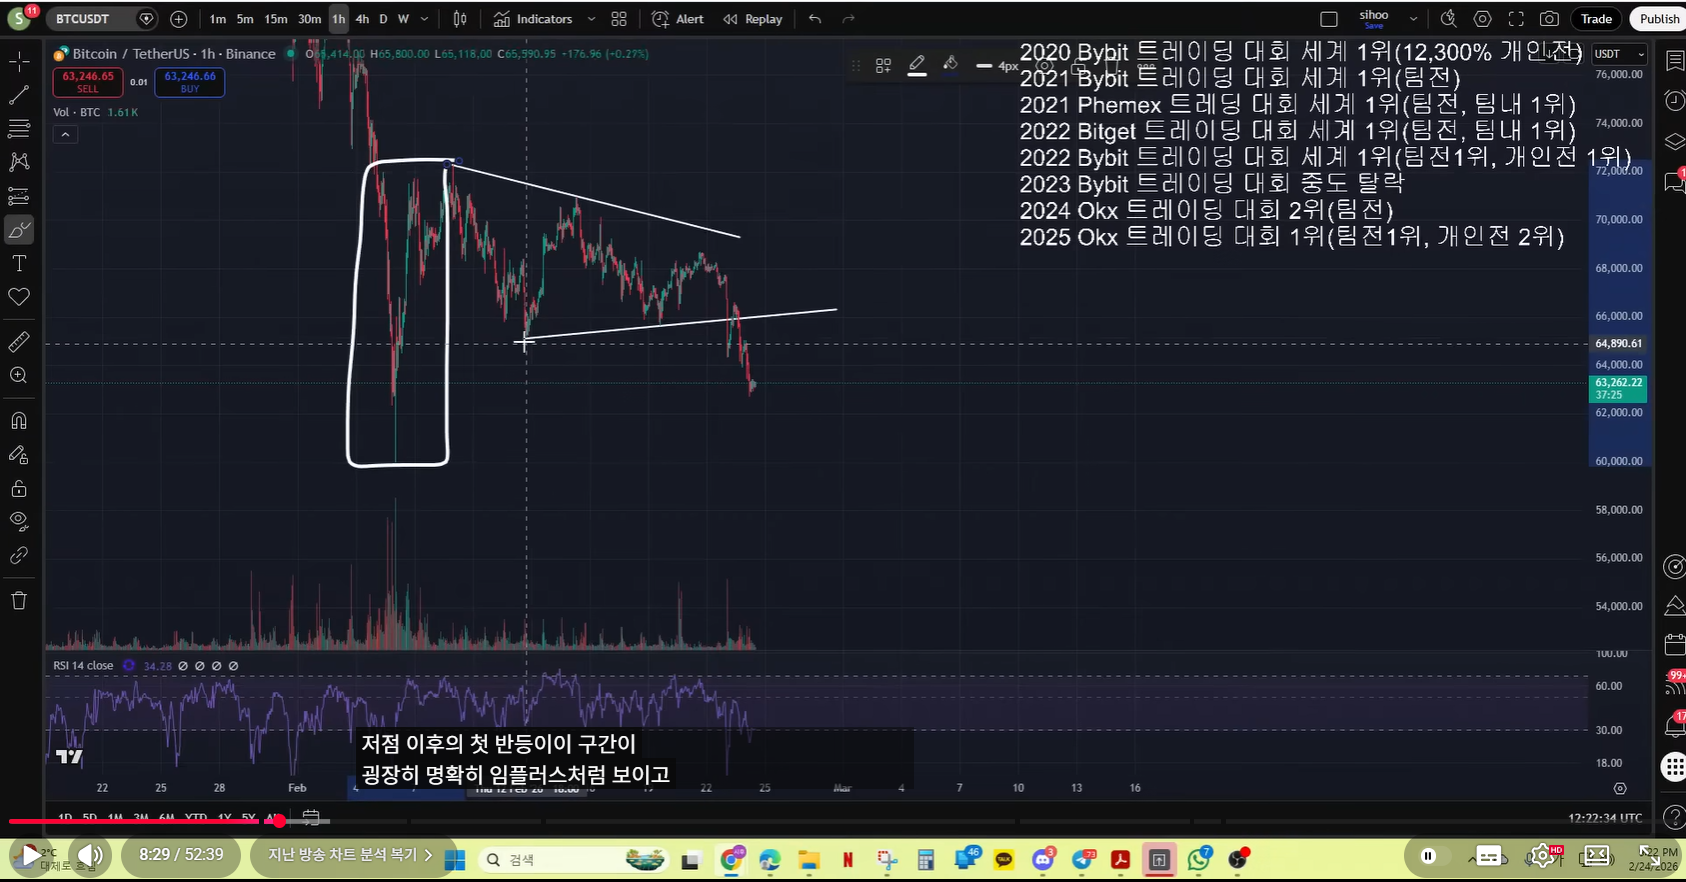Open the object tree layers panel
Viewport: 1686px width, 882px height.
(x=1674, y=141)
